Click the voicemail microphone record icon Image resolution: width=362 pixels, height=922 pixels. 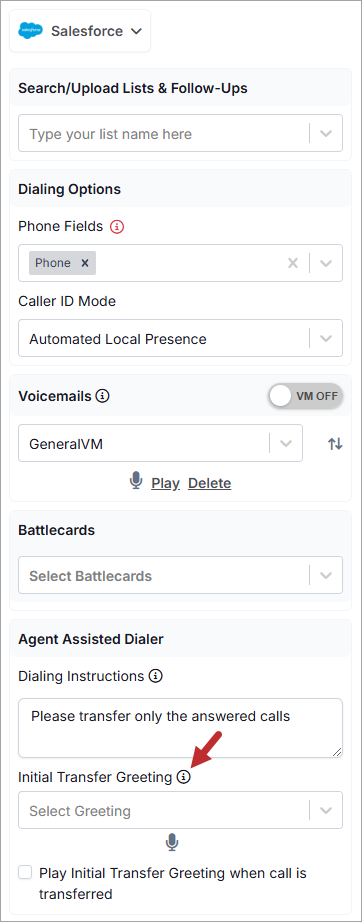[x=136, y=482]
